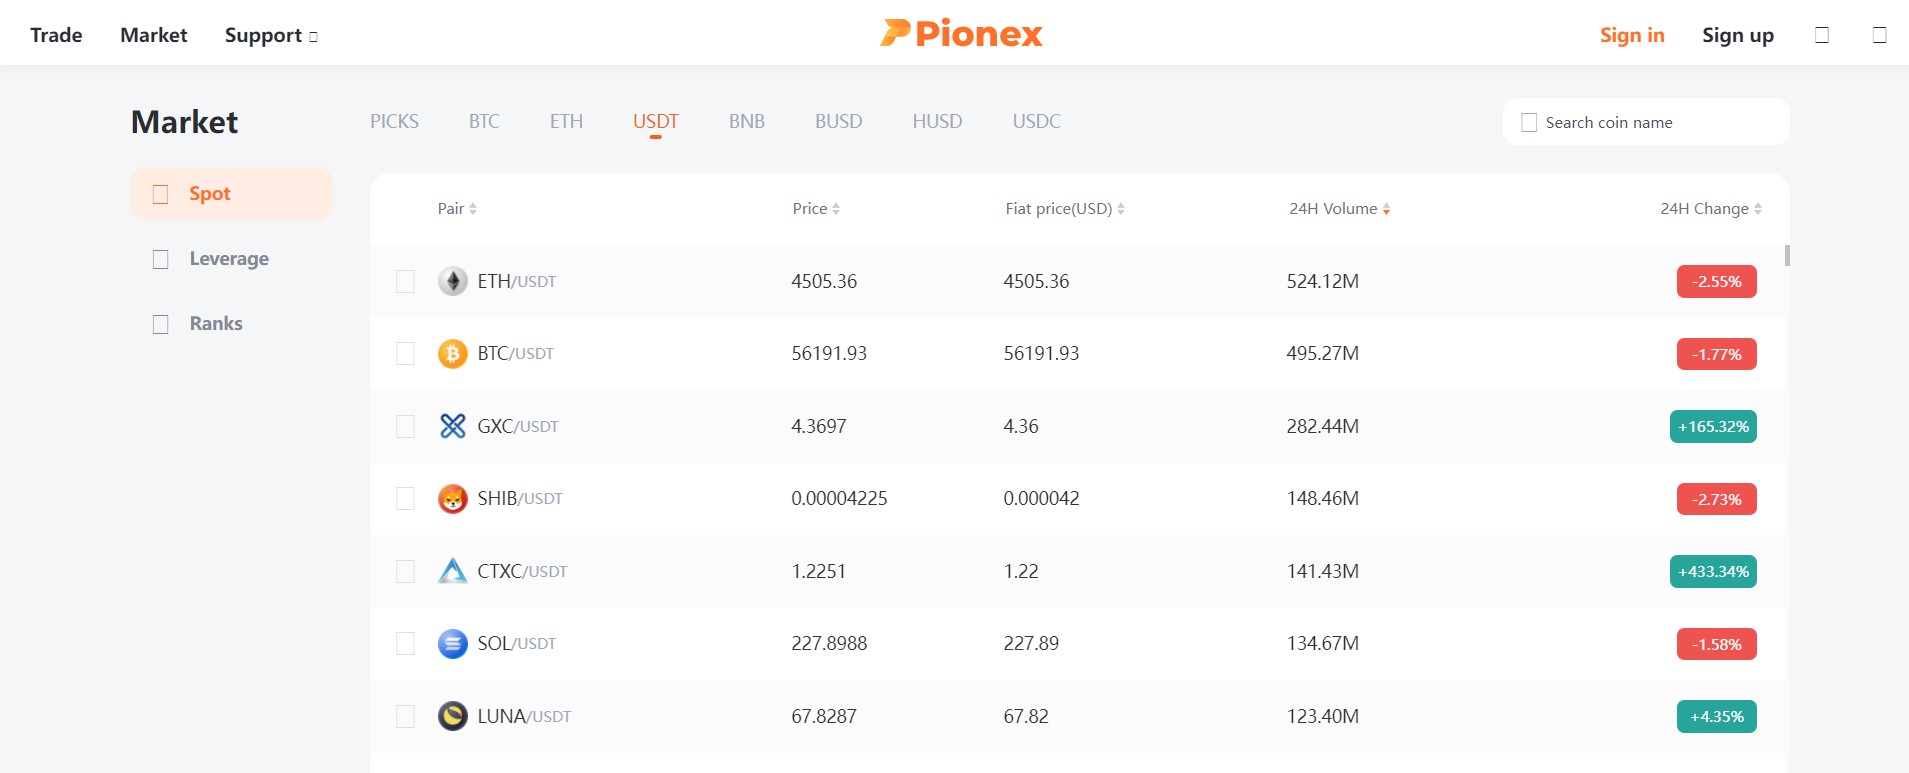The height and width of the screenshot is (773, 1909).
Task: Click the search magnifier icon
Action: click(x=1529, y=122)
